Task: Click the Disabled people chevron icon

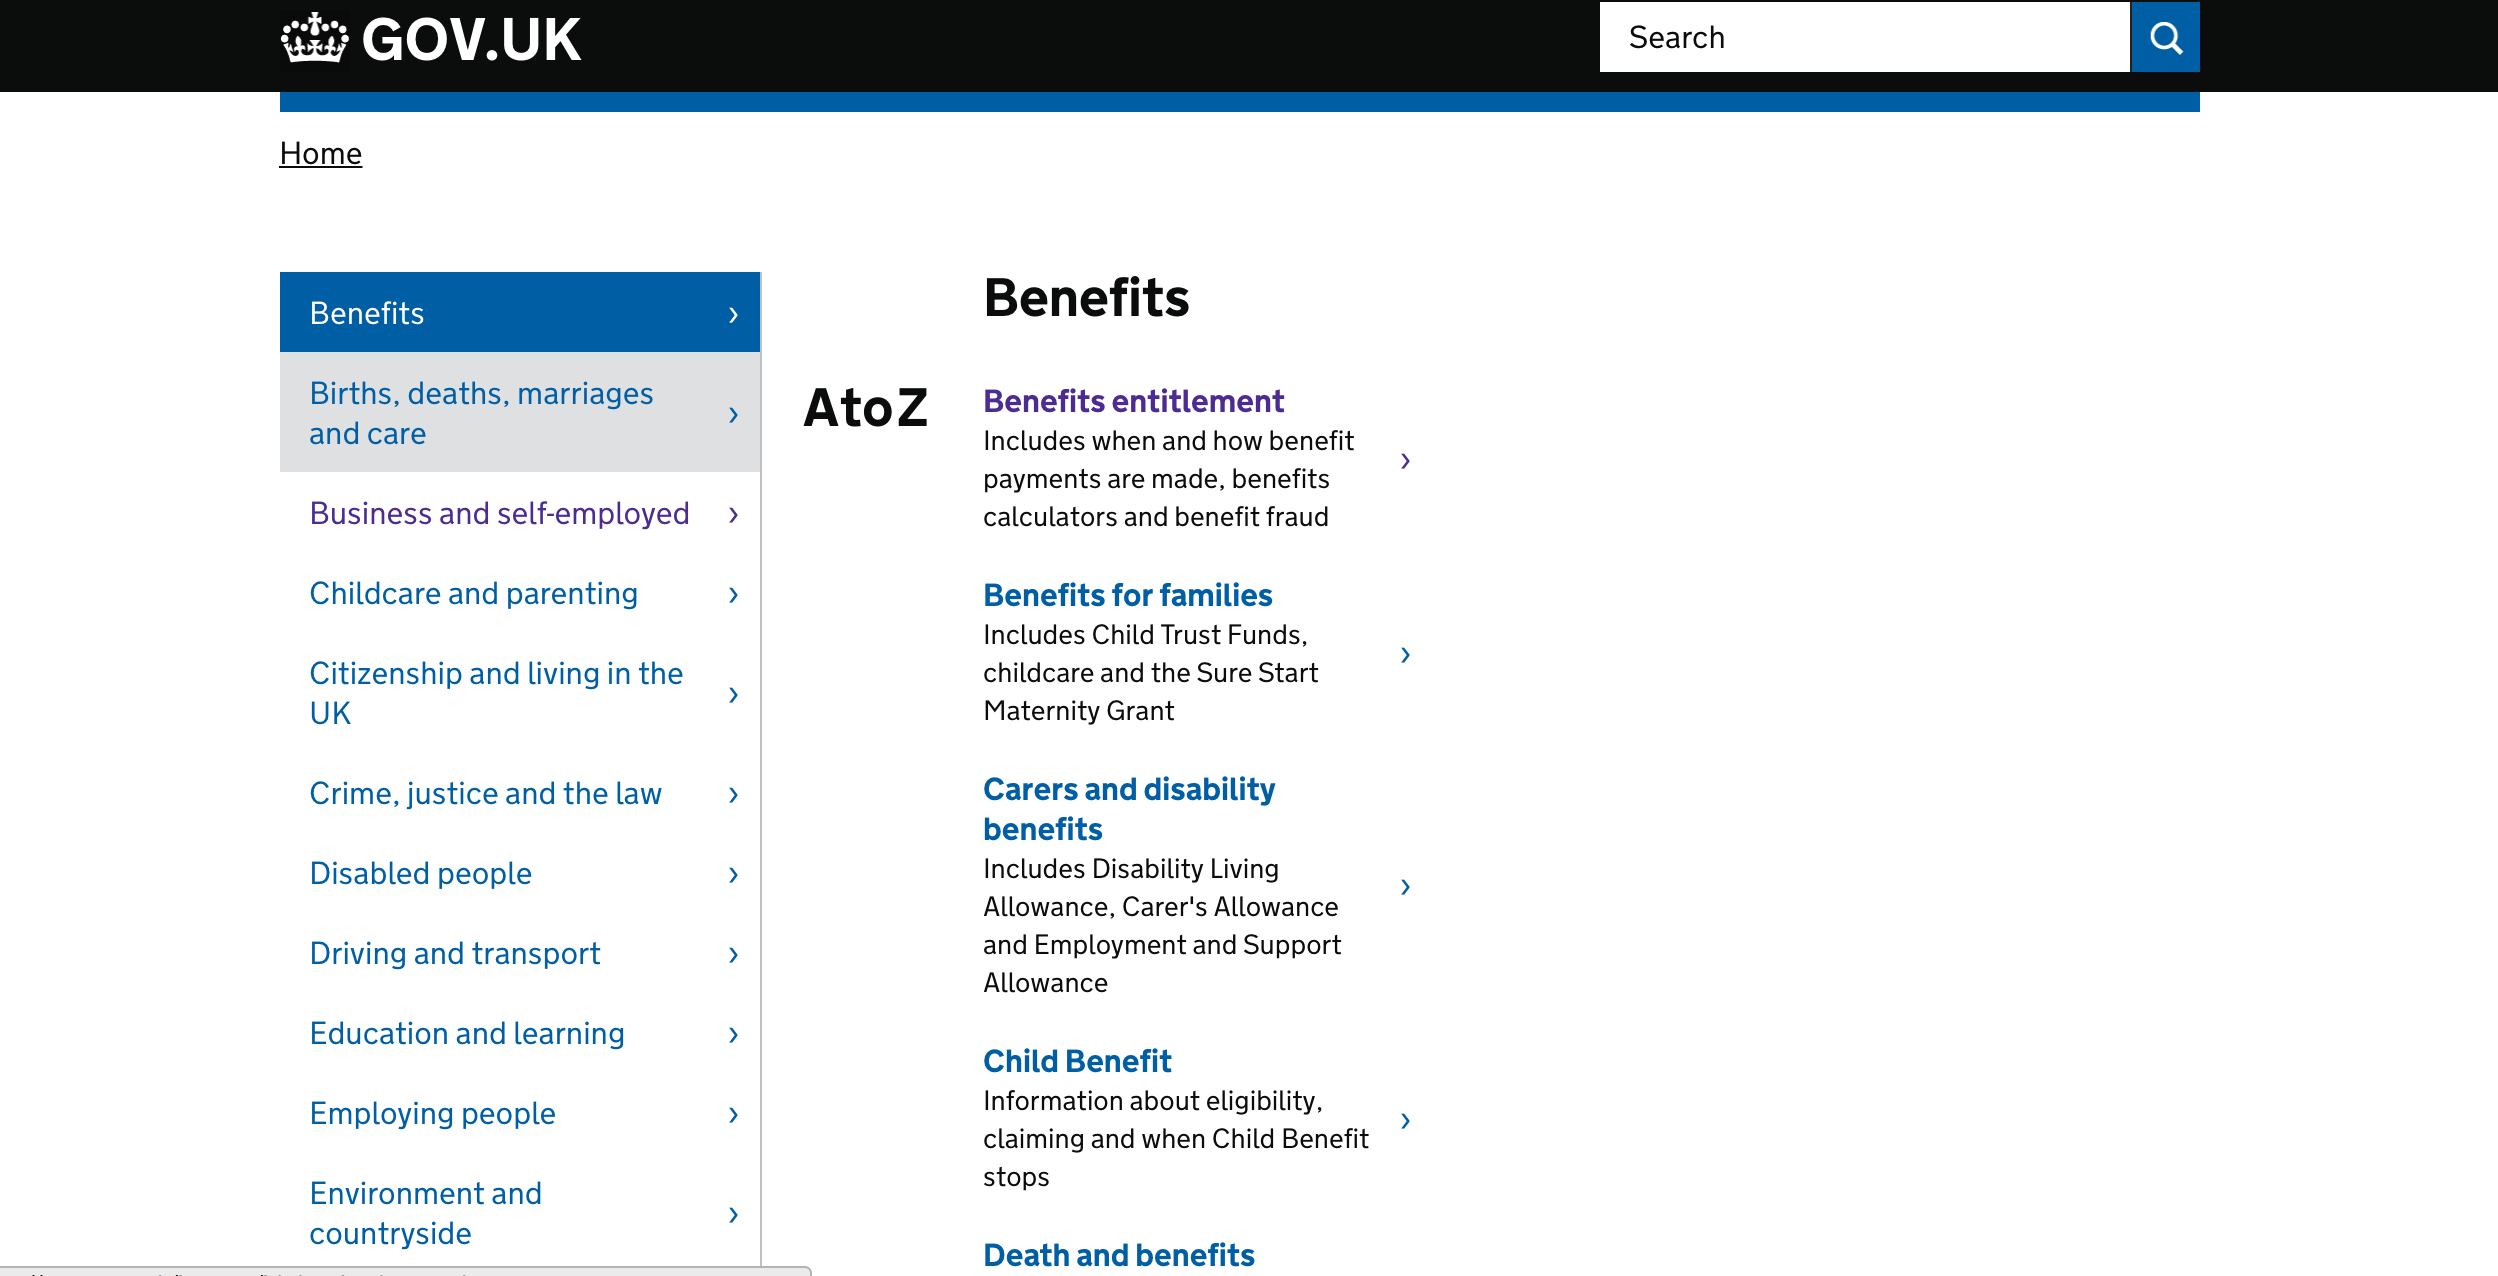Action: point(734,874)
